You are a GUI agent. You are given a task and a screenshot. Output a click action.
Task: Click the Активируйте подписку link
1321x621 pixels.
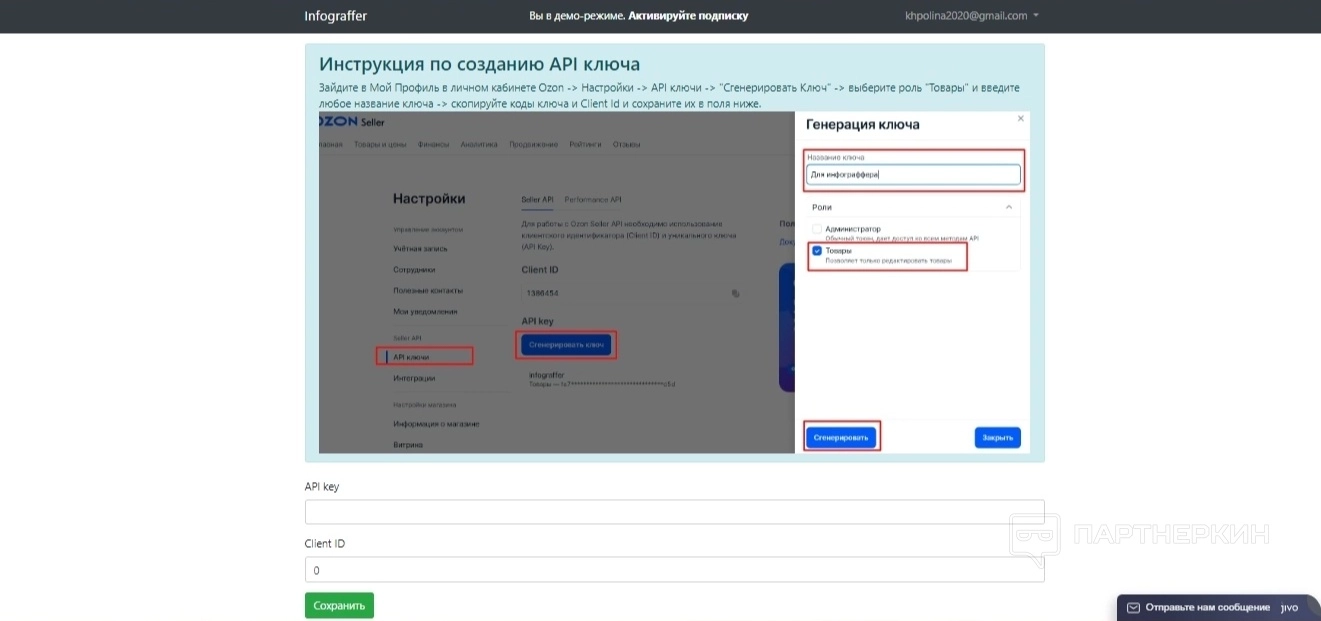tap(688, 16)
